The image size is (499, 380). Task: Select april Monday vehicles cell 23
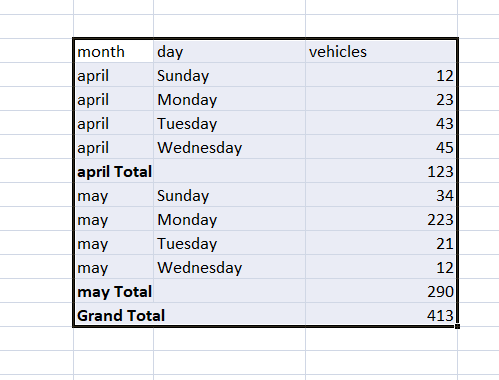381,99
